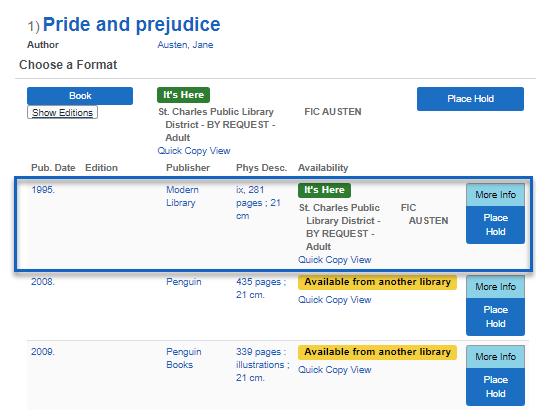Click Available from another library badge in 2008 row
The image size is (536, 410).
point(377,282)
